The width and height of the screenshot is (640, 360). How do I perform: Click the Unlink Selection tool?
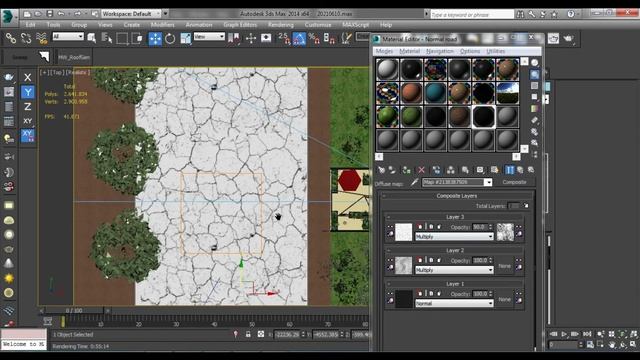pos(26,38)
